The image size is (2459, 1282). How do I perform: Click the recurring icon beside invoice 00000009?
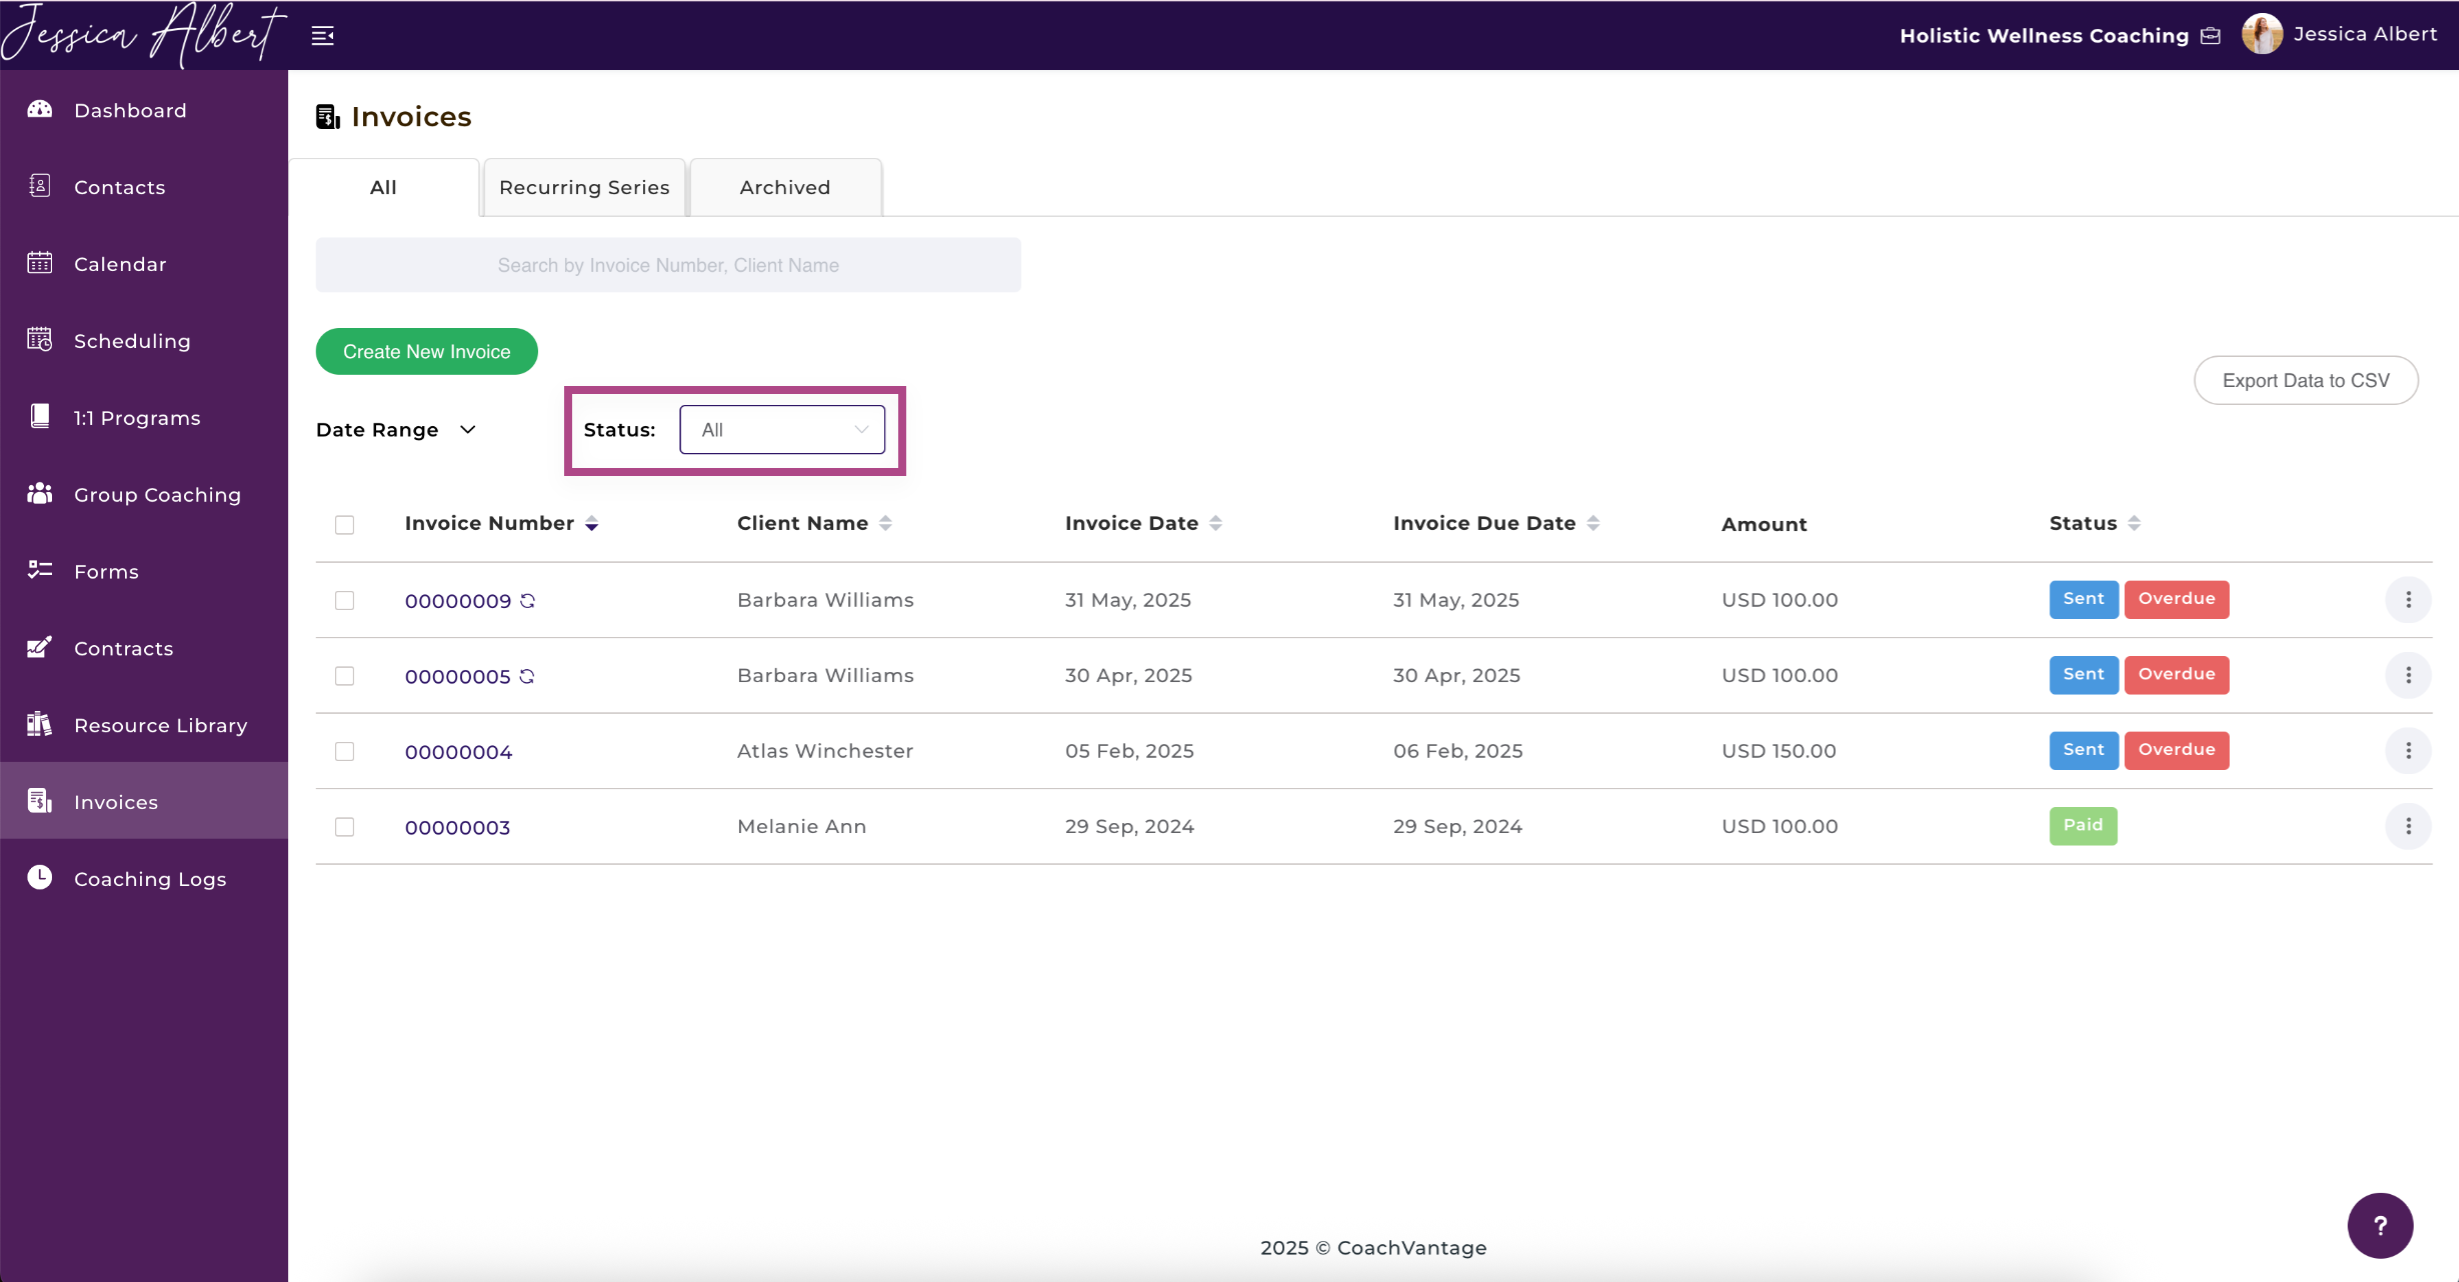(528, 601)
